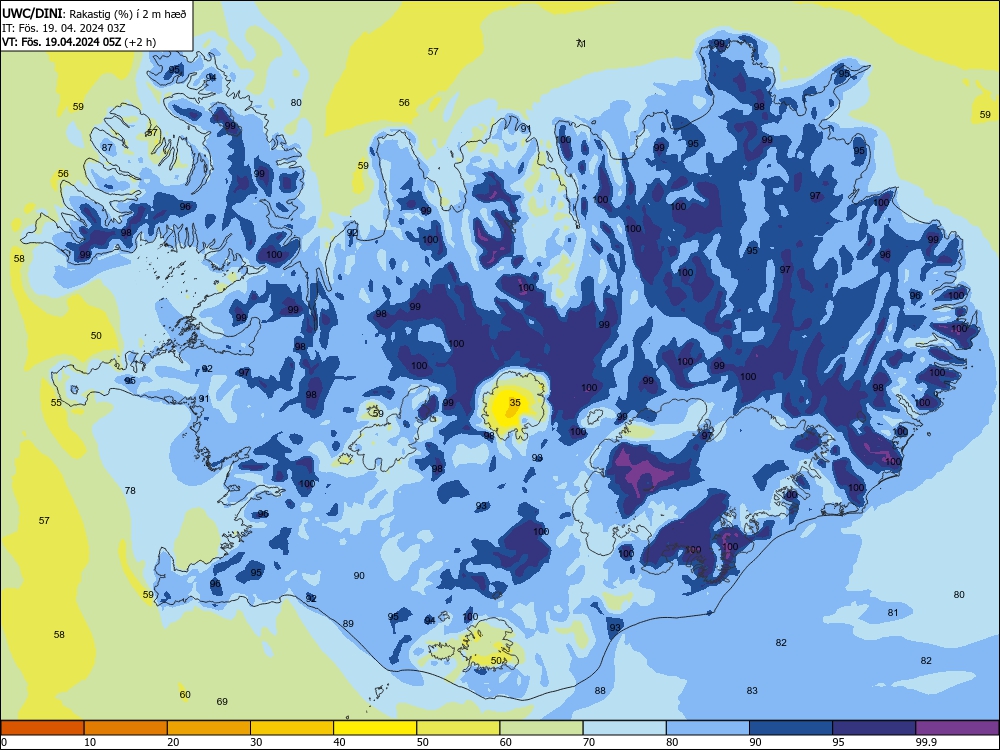Click the '81' humidity value on the map
The image size is (1000, 750).
click(893, 612)
